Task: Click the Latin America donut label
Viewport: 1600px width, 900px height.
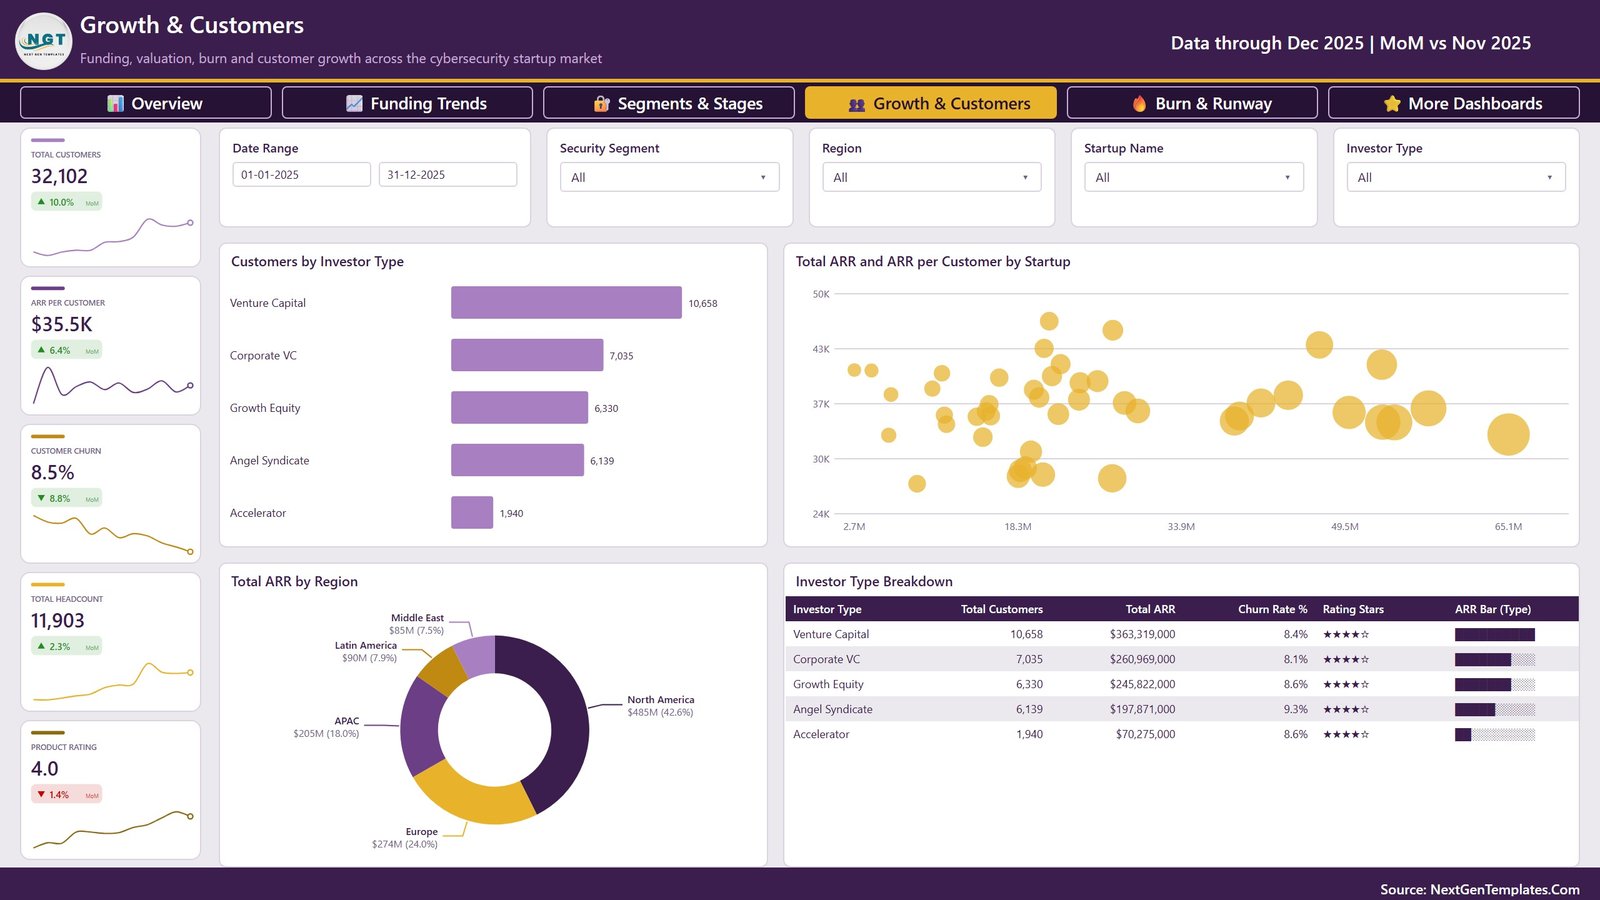Action: (368, 651)
